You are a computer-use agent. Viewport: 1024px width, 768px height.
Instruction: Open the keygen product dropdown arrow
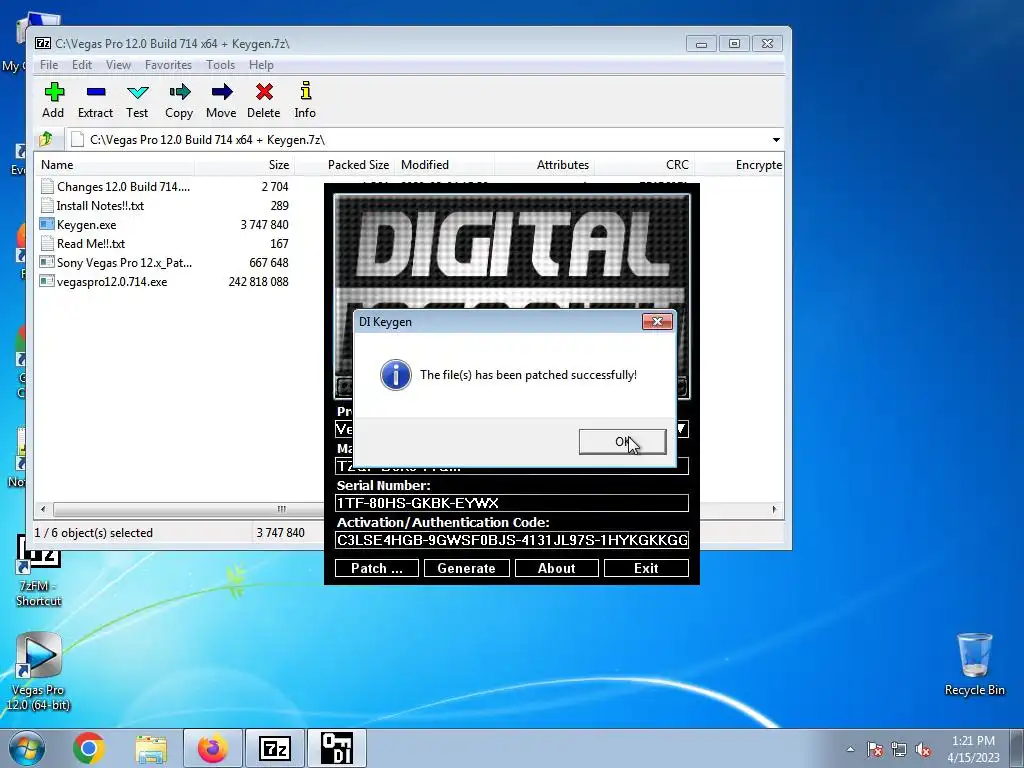(x=681, y=428)
